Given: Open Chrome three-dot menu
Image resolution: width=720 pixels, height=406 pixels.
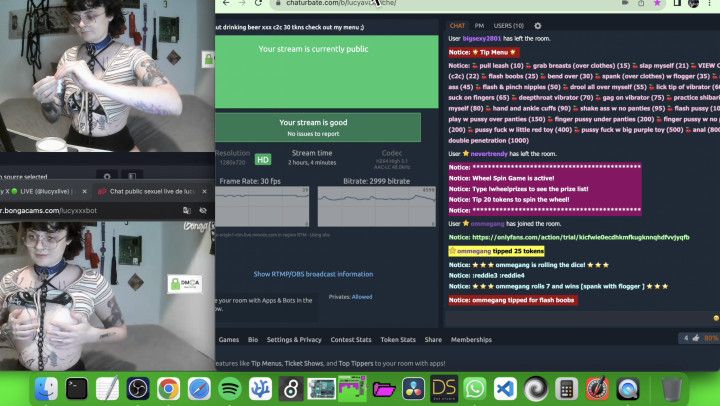Looking at the screenshot, I should point(710,3).
